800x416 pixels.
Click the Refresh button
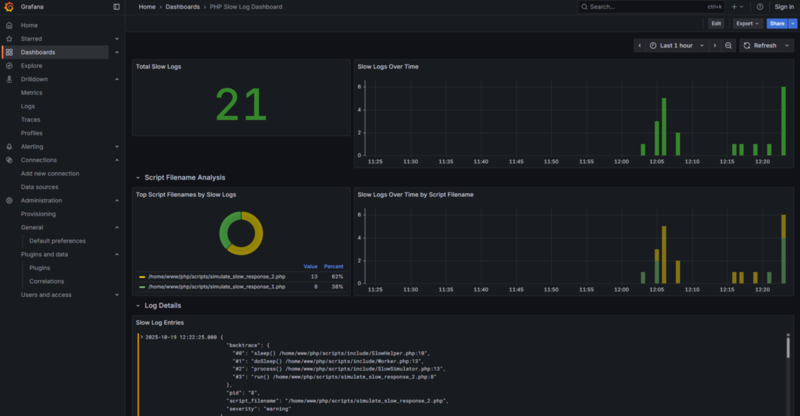click(x=759, y=45)
